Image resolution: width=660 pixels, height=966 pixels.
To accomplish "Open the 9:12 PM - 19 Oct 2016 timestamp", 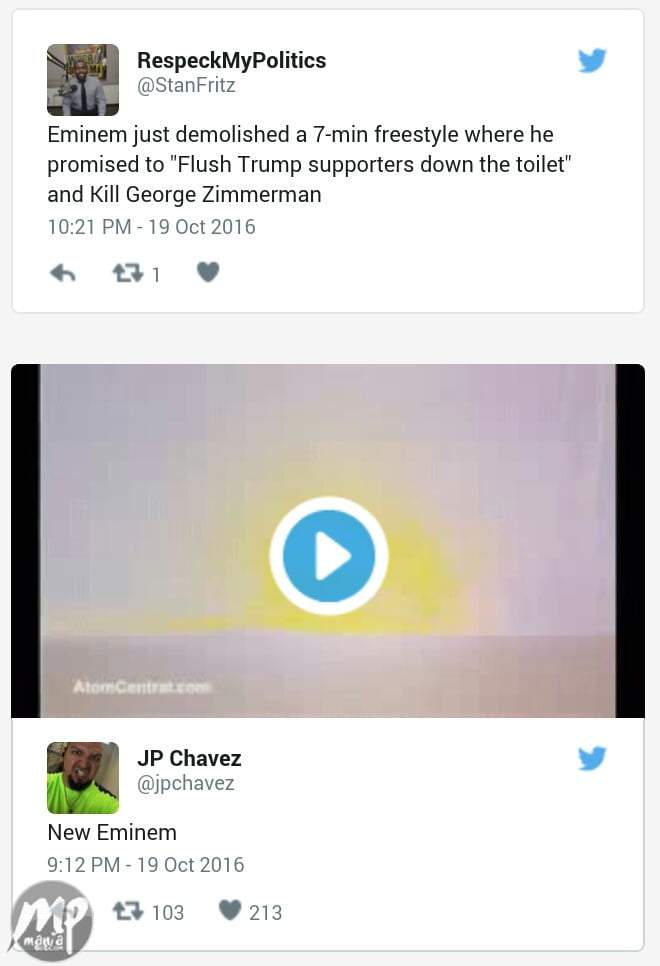I will tap(146, 865).
